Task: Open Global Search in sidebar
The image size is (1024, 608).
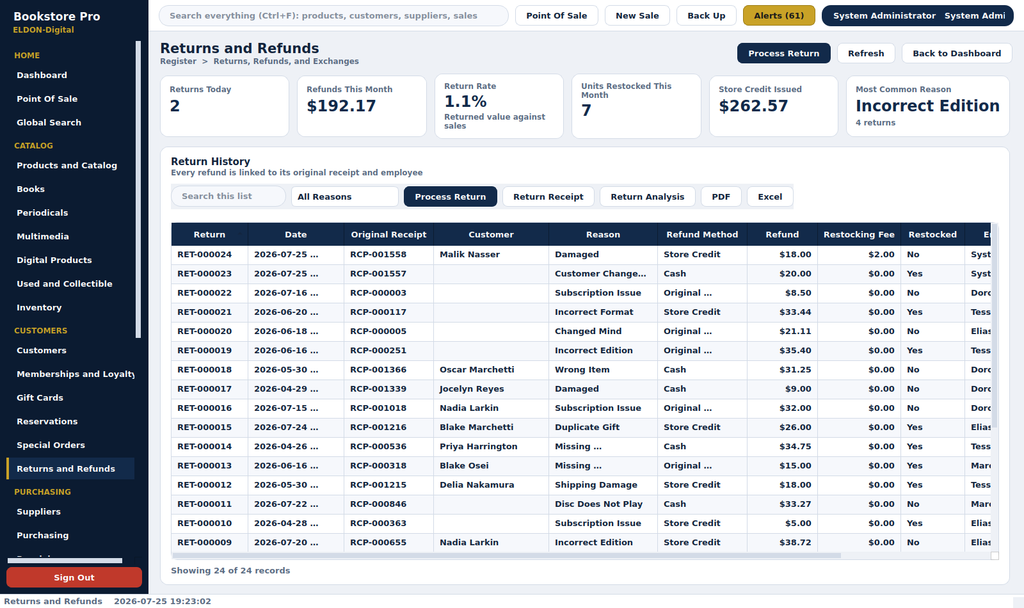Action: pyautogui.click(x=71, y=122)
